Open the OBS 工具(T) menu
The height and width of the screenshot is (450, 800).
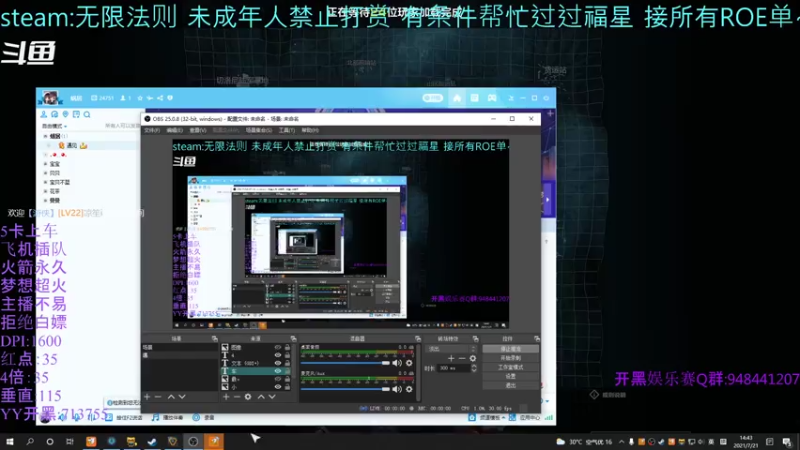[287, 131]
